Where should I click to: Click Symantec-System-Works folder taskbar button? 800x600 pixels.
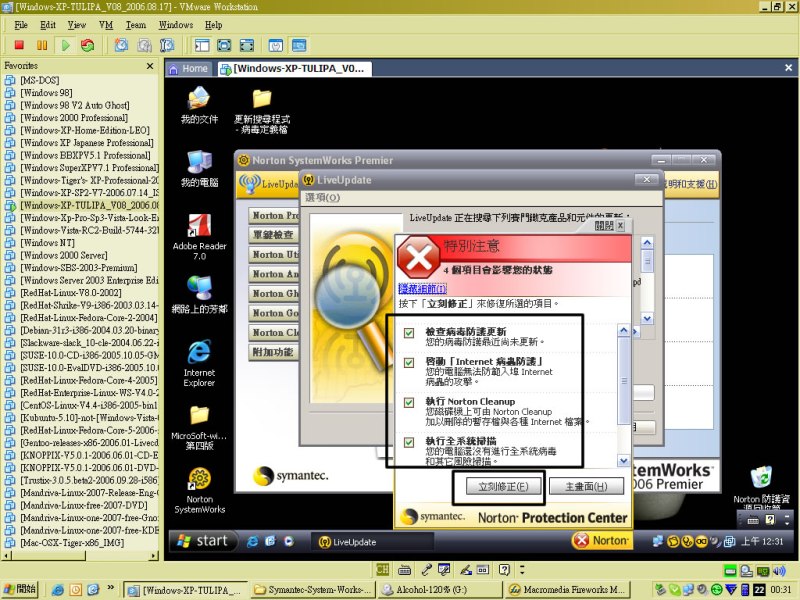tap(312, 590)
